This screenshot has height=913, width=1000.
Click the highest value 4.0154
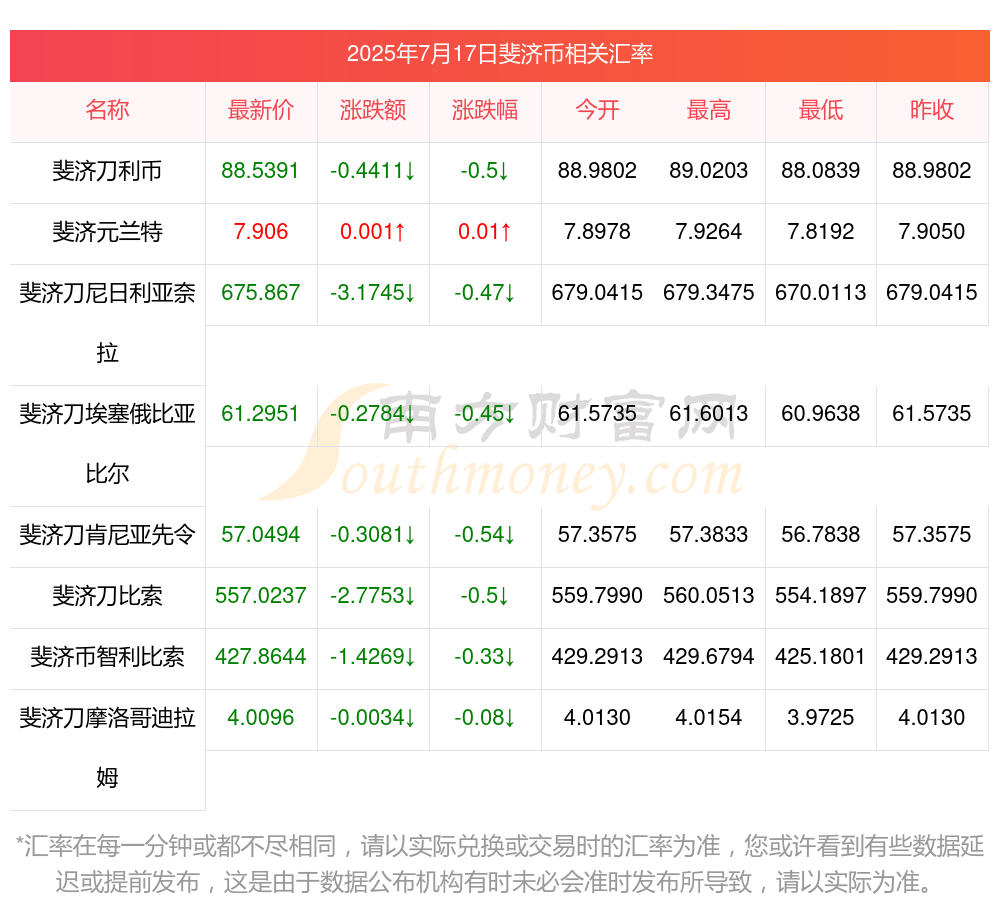709,717
